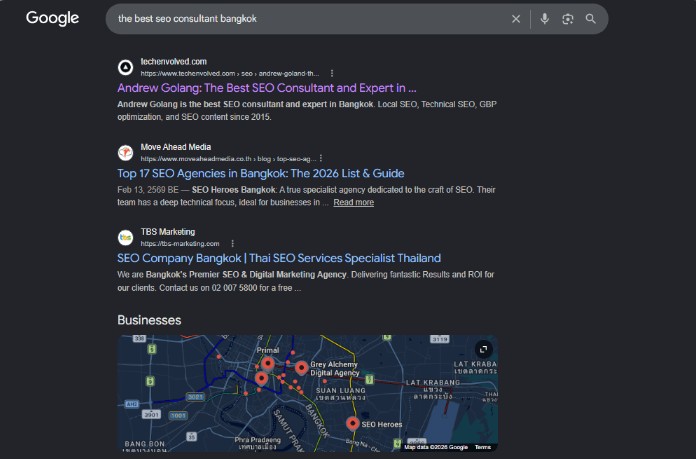Click the Google logo
The image size is (696, 459).
pyautogui.click(x=52, y=18)
